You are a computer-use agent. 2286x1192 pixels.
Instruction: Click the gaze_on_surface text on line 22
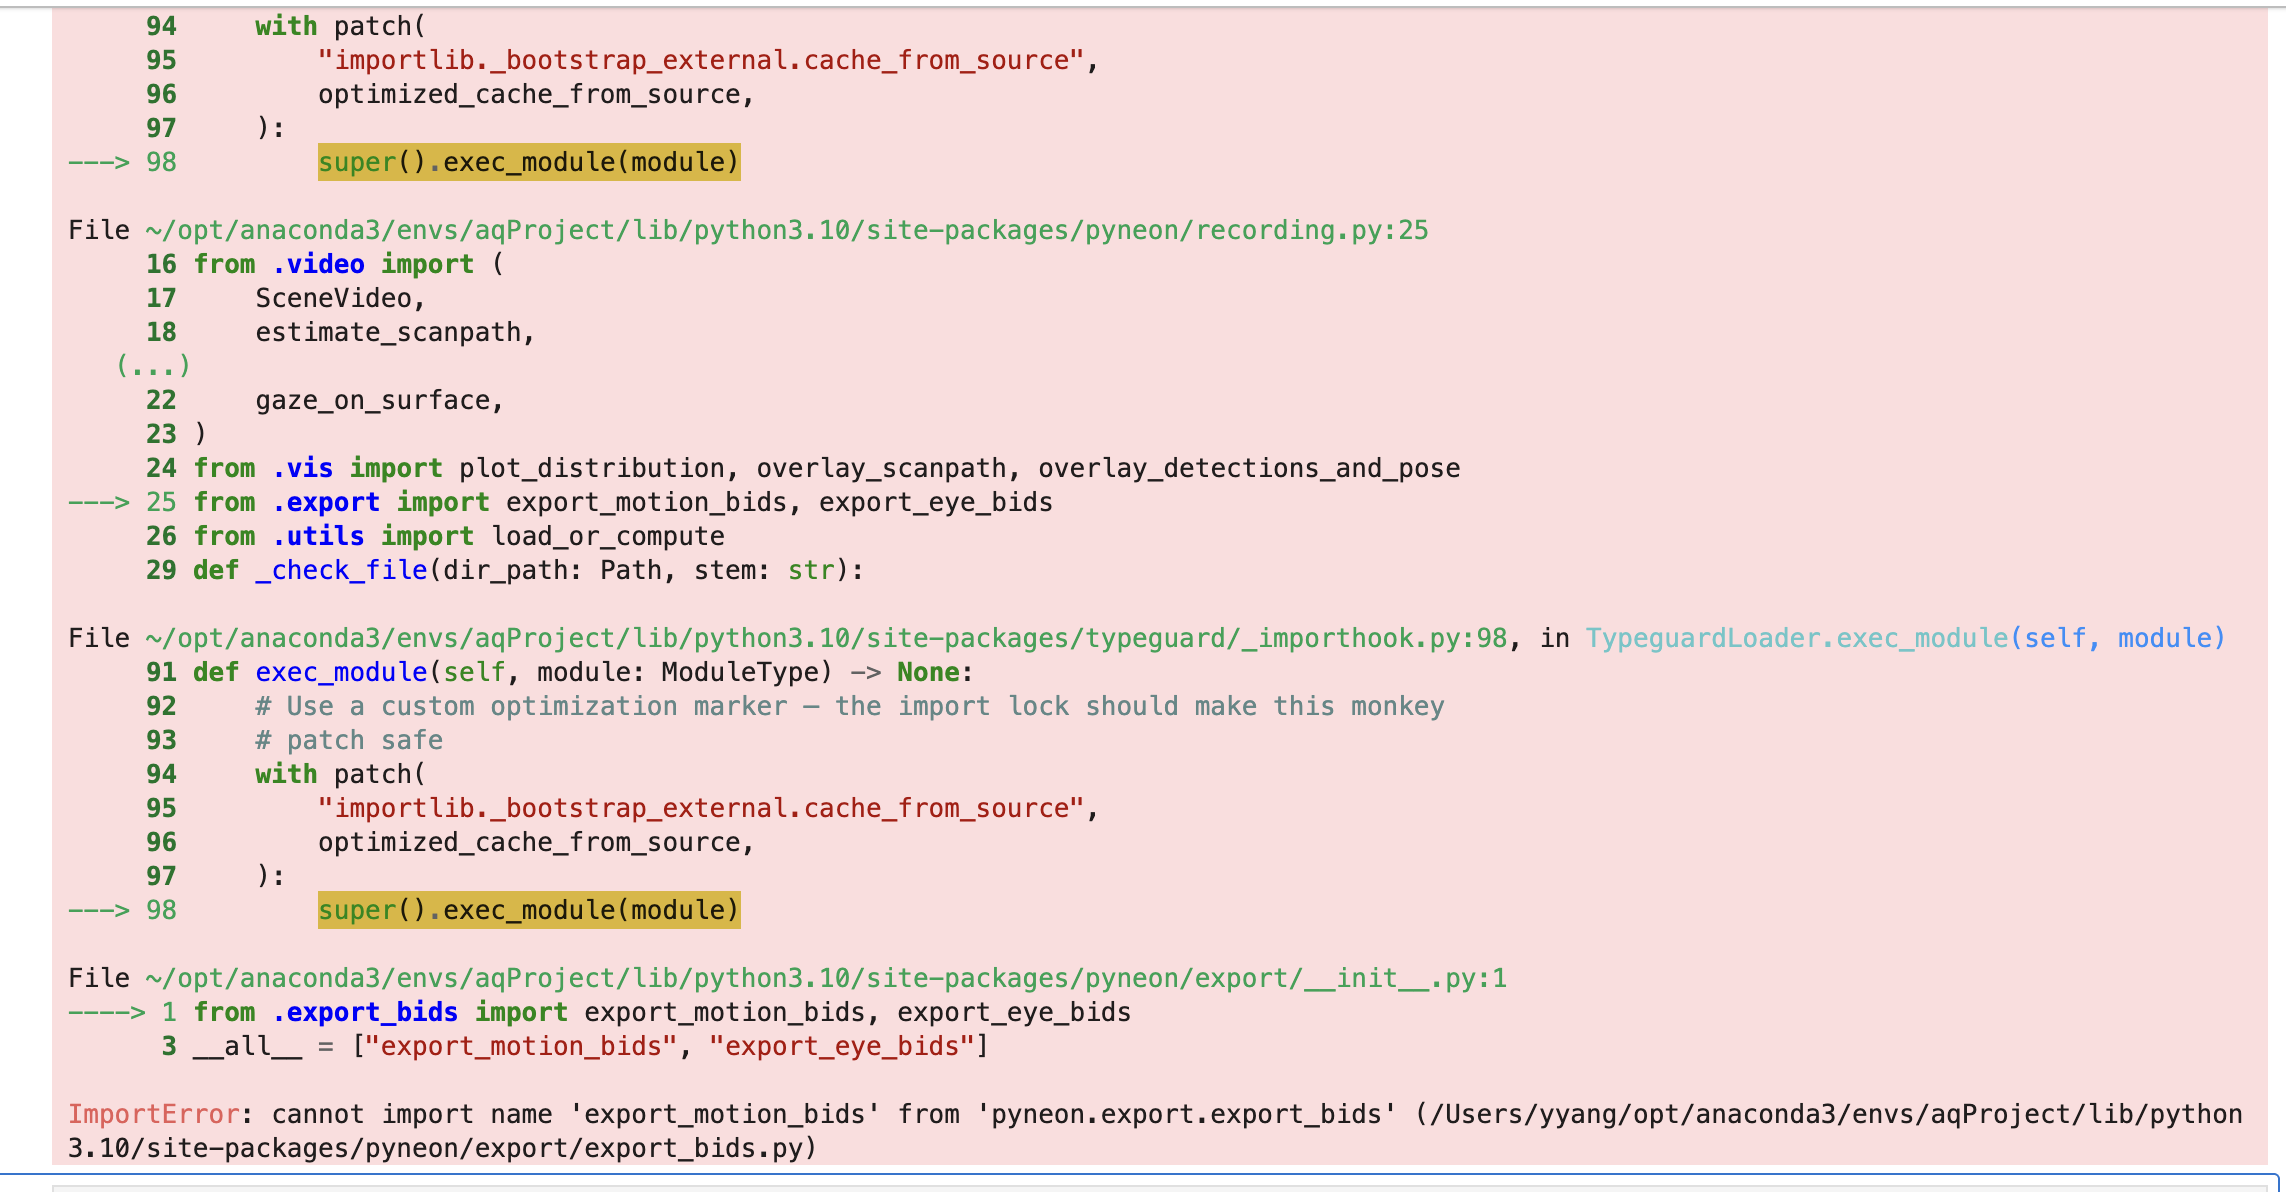pyautogui.click(x=373, y=400)
